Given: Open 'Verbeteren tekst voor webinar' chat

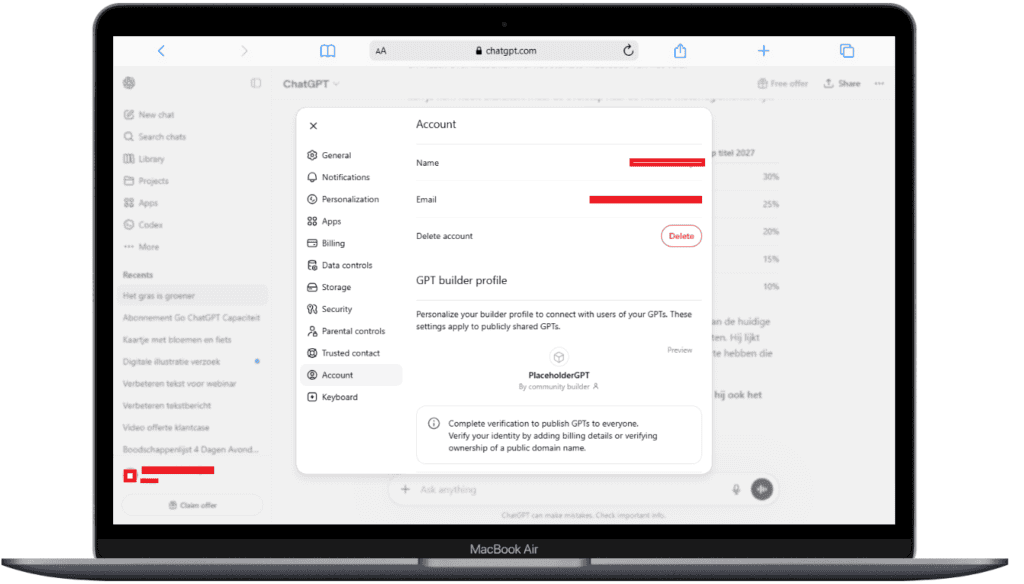Looking at the screenshot, I should [x=194, y=384].
